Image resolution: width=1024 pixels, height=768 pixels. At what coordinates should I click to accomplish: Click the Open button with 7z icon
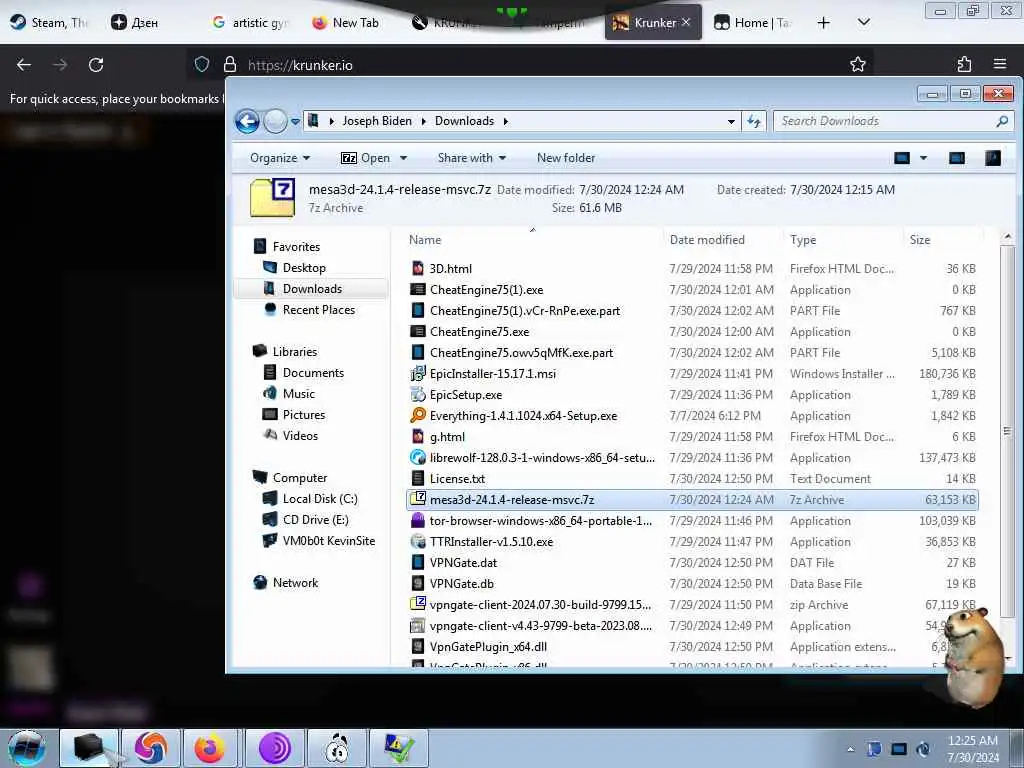[366, 158]
